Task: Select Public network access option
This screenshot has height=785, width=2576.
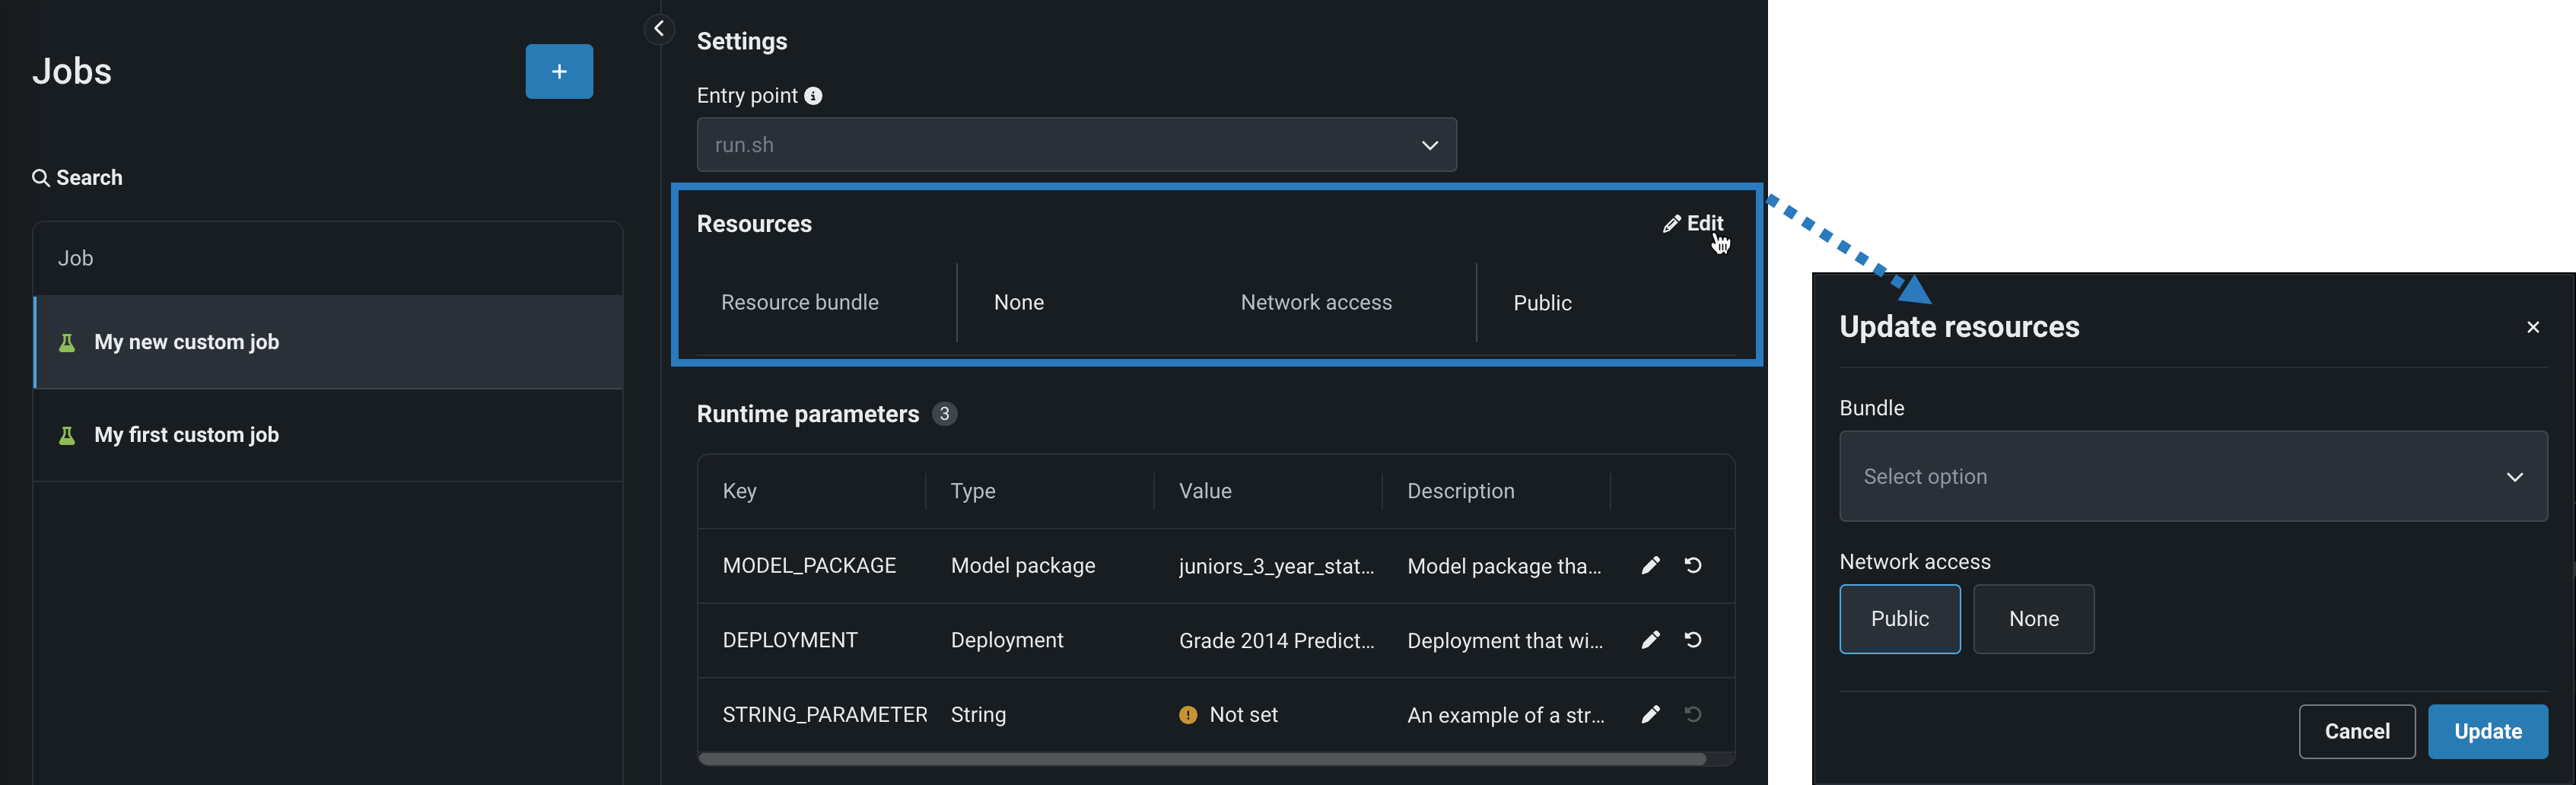Action: point(1899,619)
